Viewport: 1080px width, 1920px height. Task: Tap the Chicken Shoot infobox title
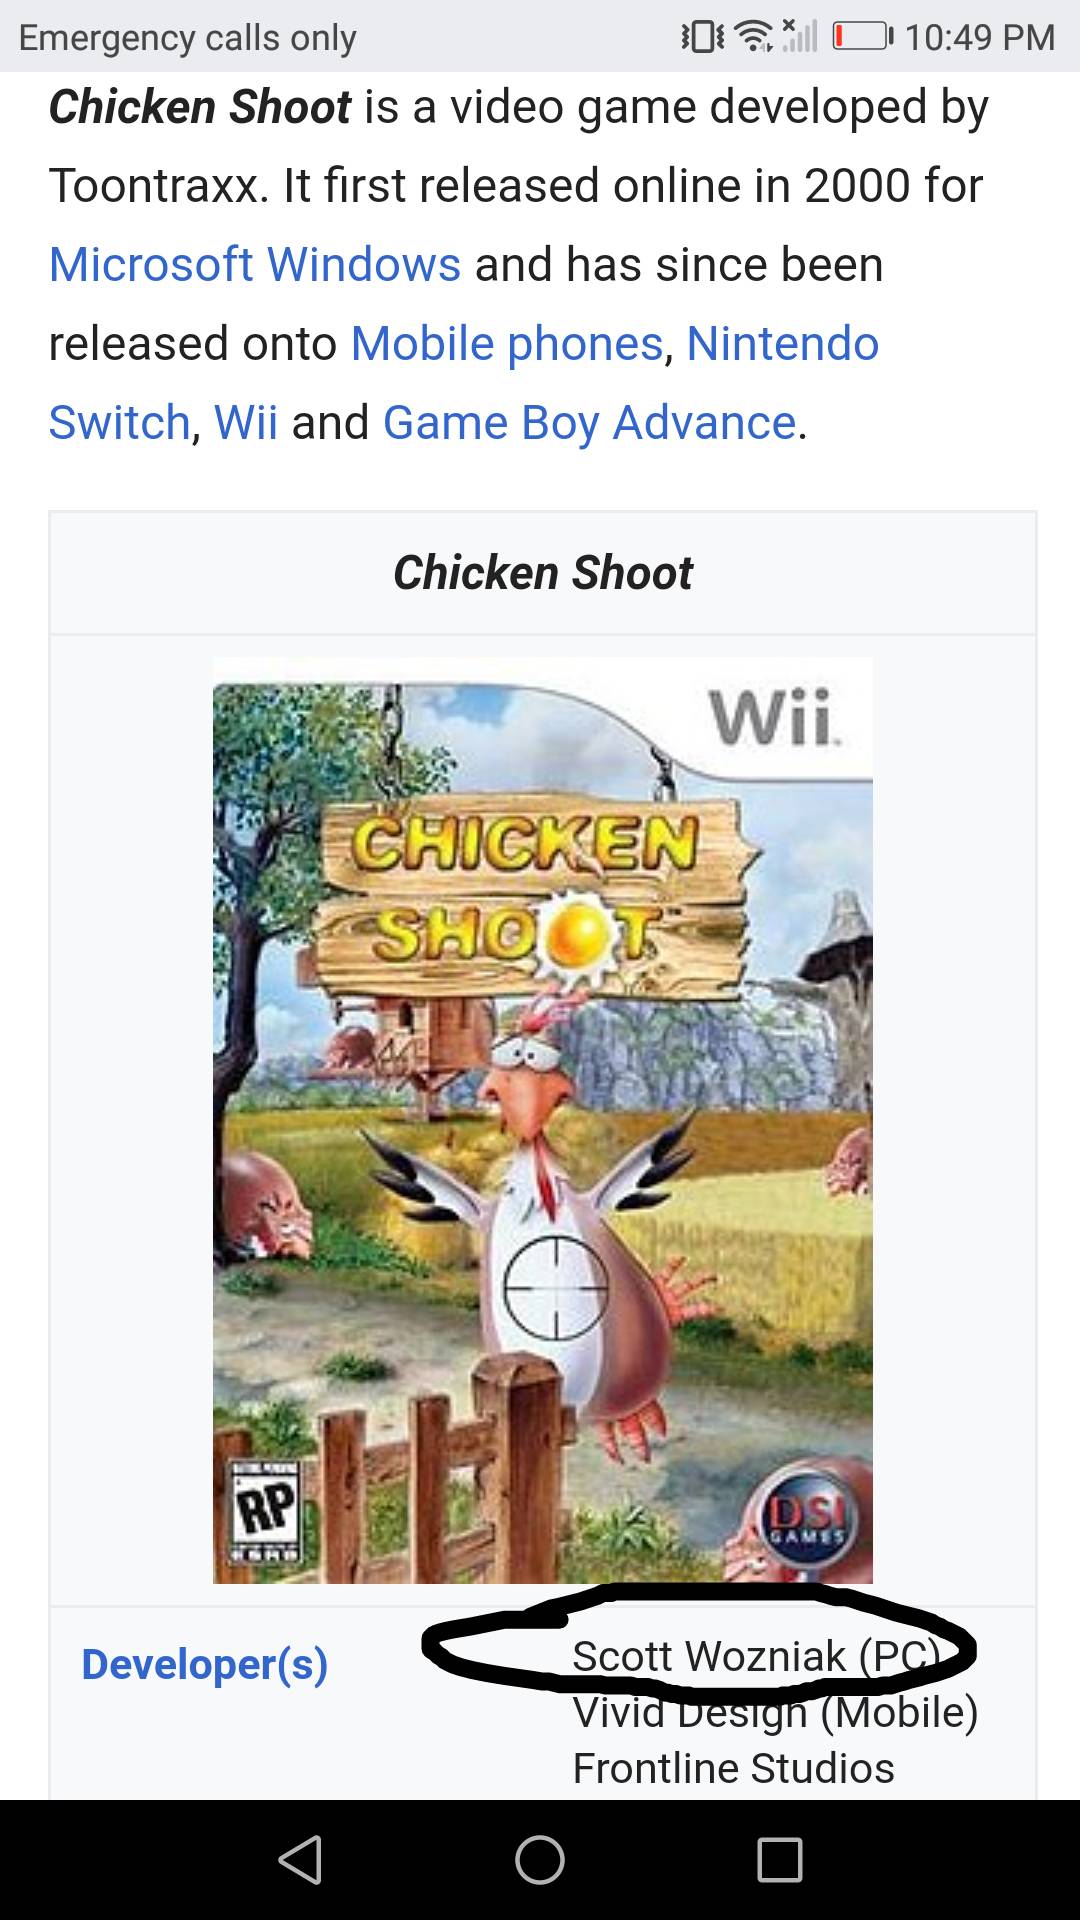(x=543, y=573)
